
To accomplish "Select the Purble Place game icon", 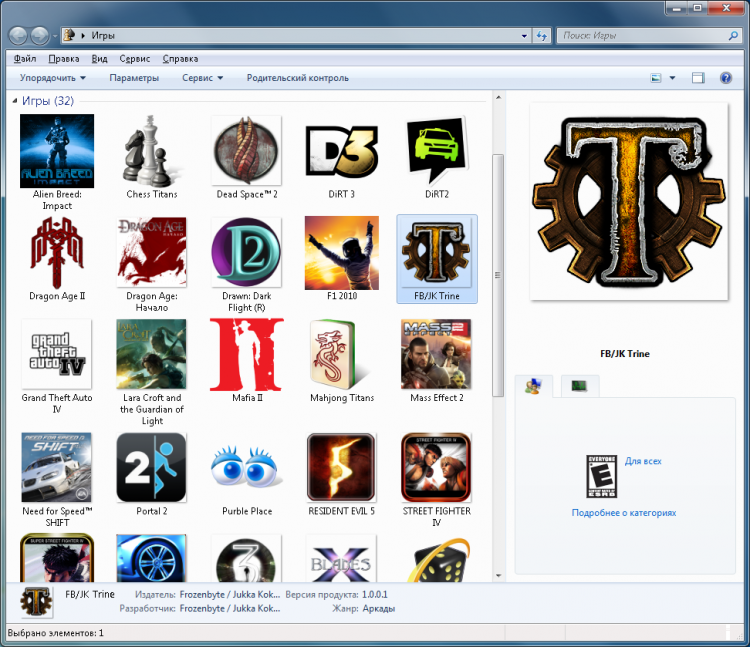I will tap(246, 468).
